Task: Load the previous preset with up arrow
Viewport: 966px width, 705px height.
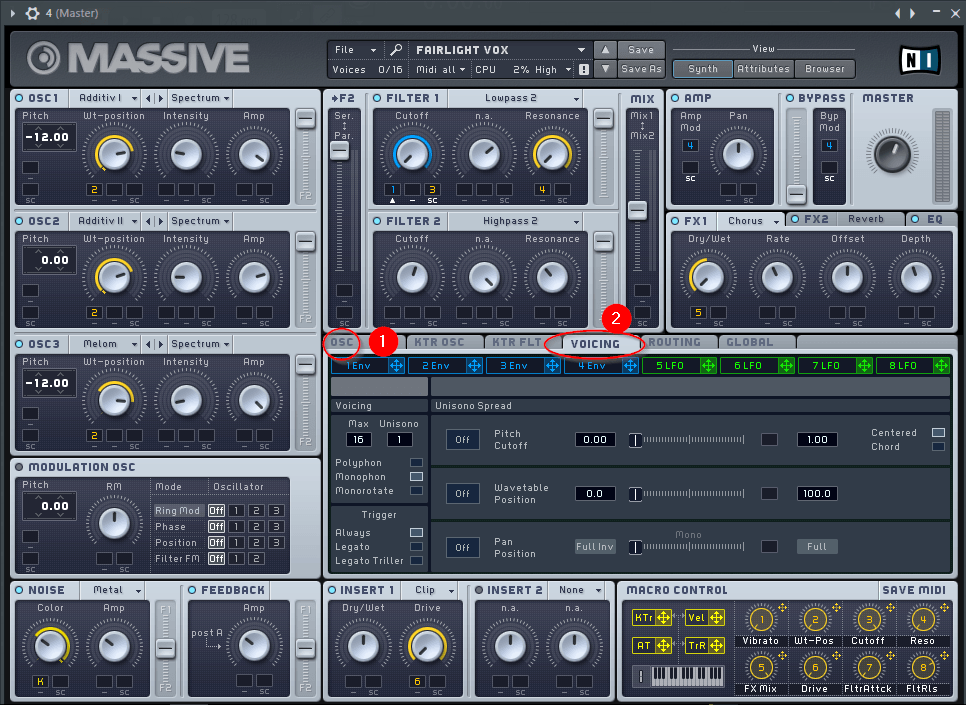Action: (605, 50)
